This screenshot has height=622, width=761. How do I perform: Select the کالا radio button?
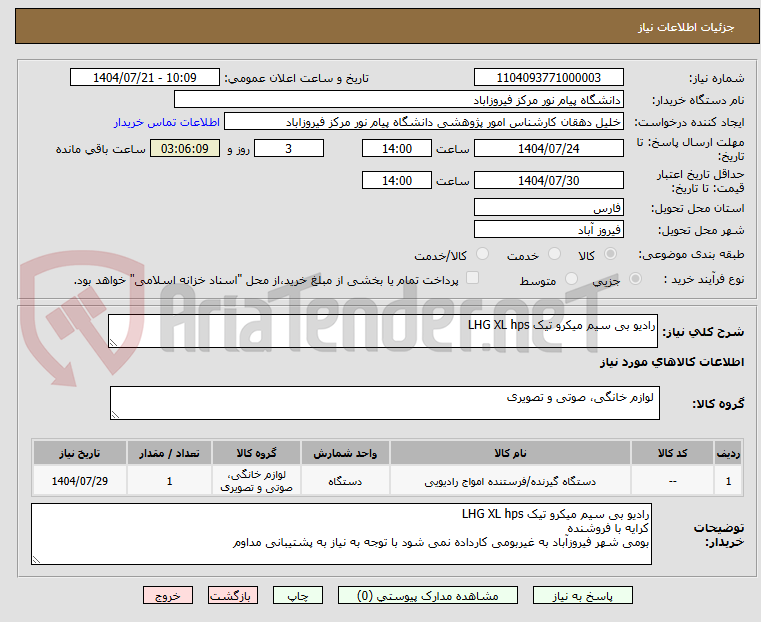611,254
